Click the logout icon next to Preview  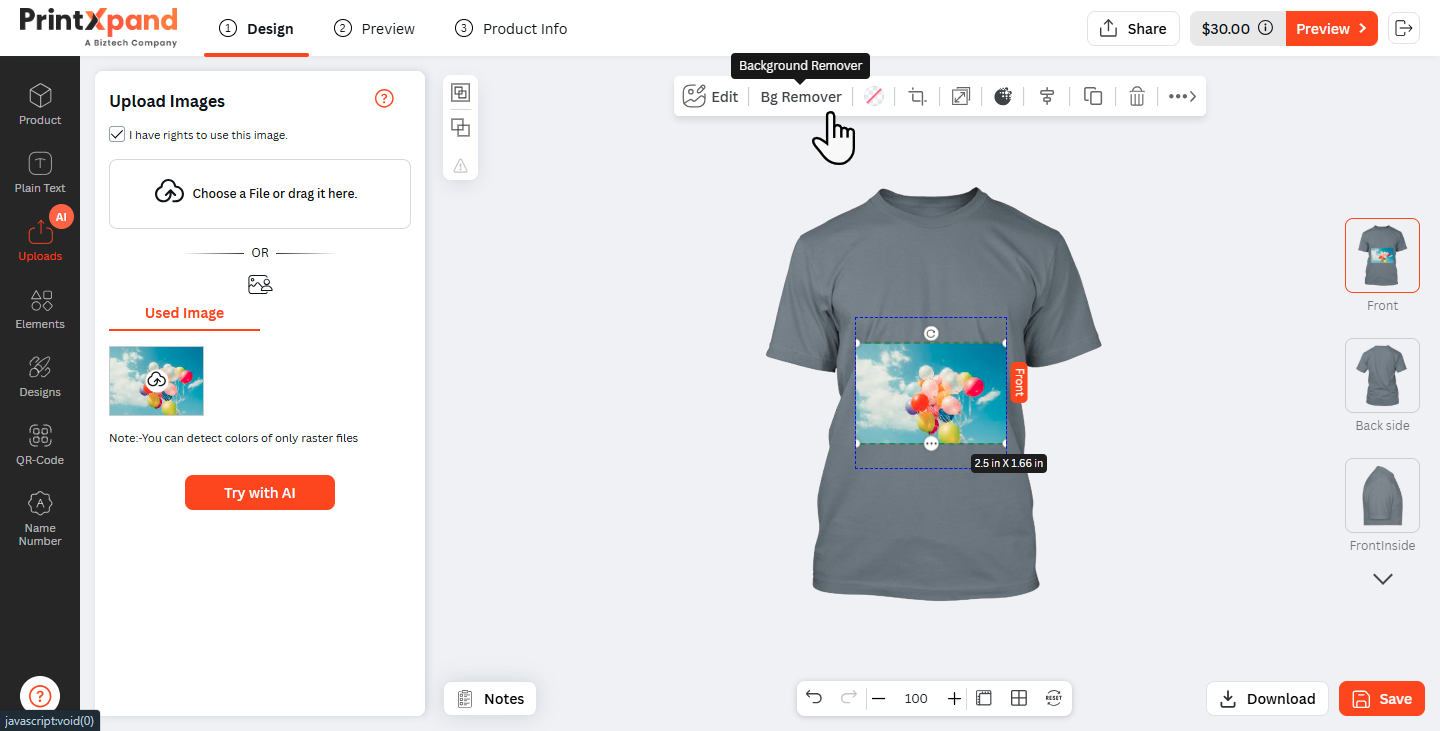point(1404,28)
